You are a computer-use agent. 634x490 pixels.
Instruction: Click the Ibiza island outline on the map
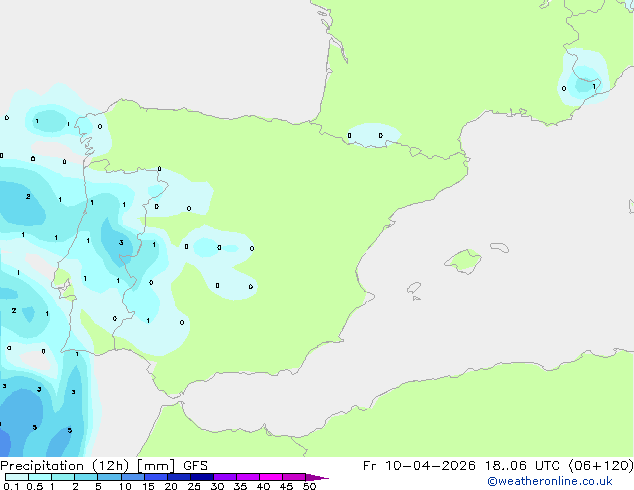pyautogui.click(x=414, y=288)
